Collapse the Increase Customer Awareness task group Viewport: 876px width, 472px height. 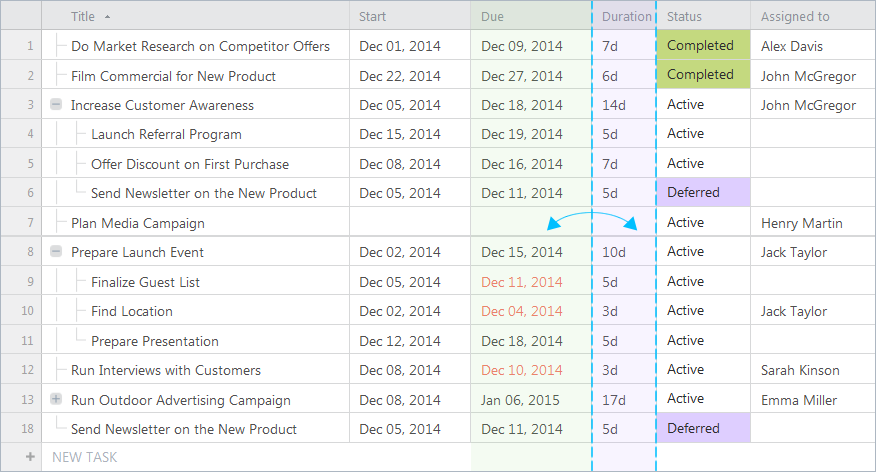coord(56,104)
